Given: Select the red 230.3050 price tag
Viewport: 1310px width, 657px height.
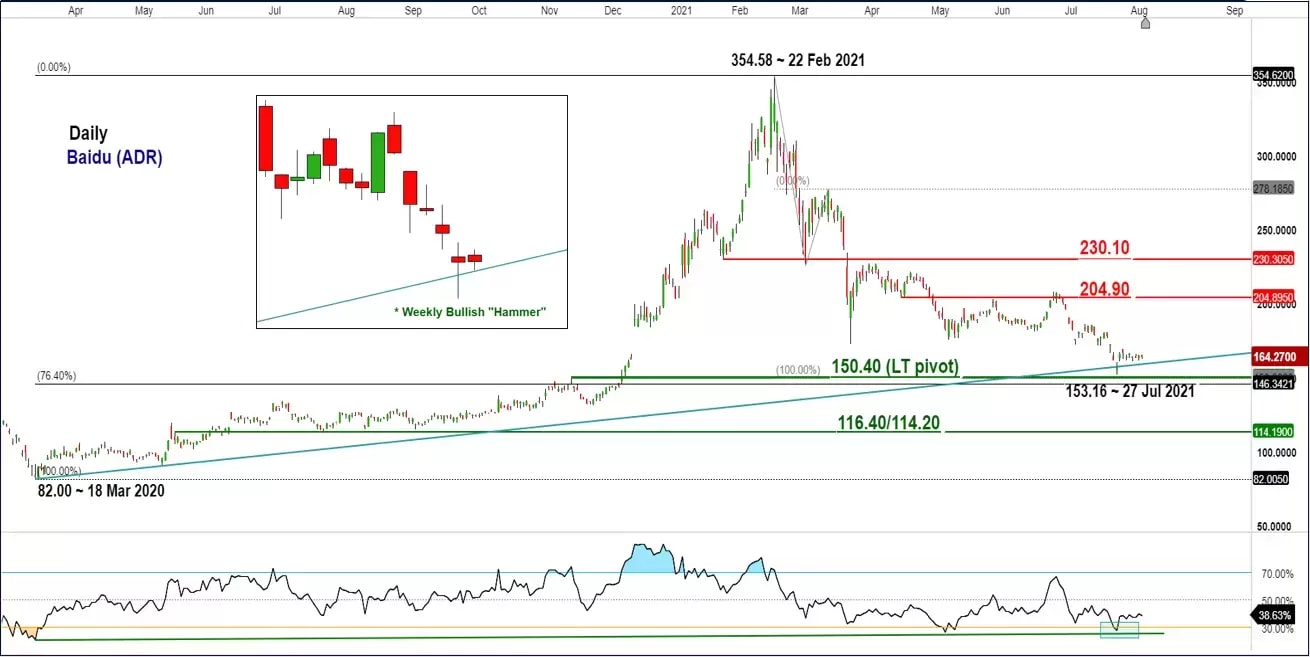Looking at the screenshot, I should click(x=1274, y=258).
